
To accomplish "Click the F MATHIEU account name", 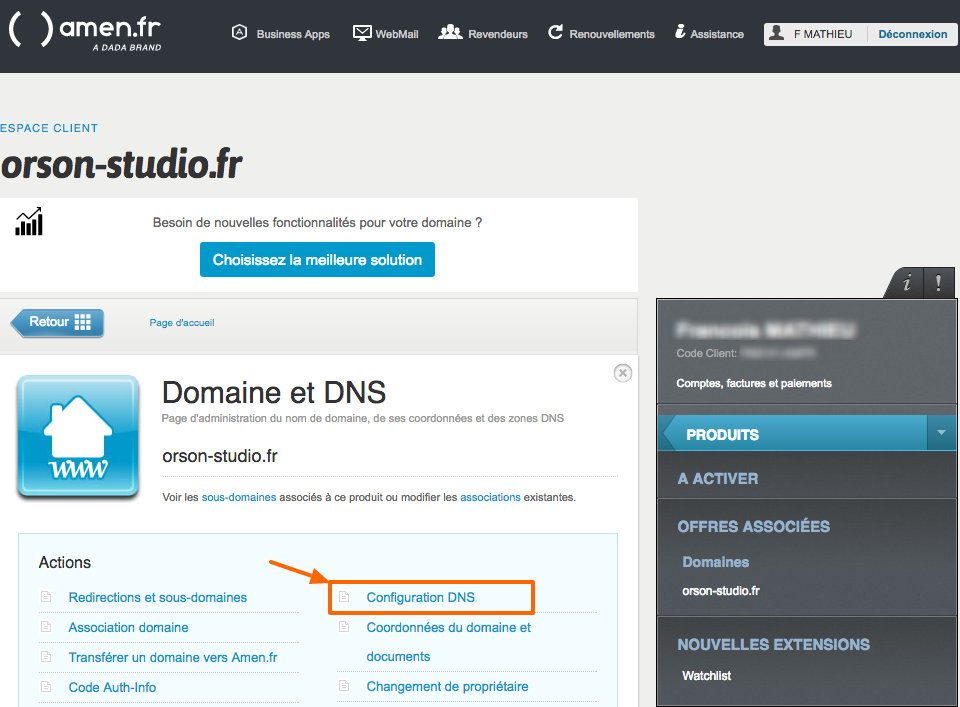I will click(823, 34).
